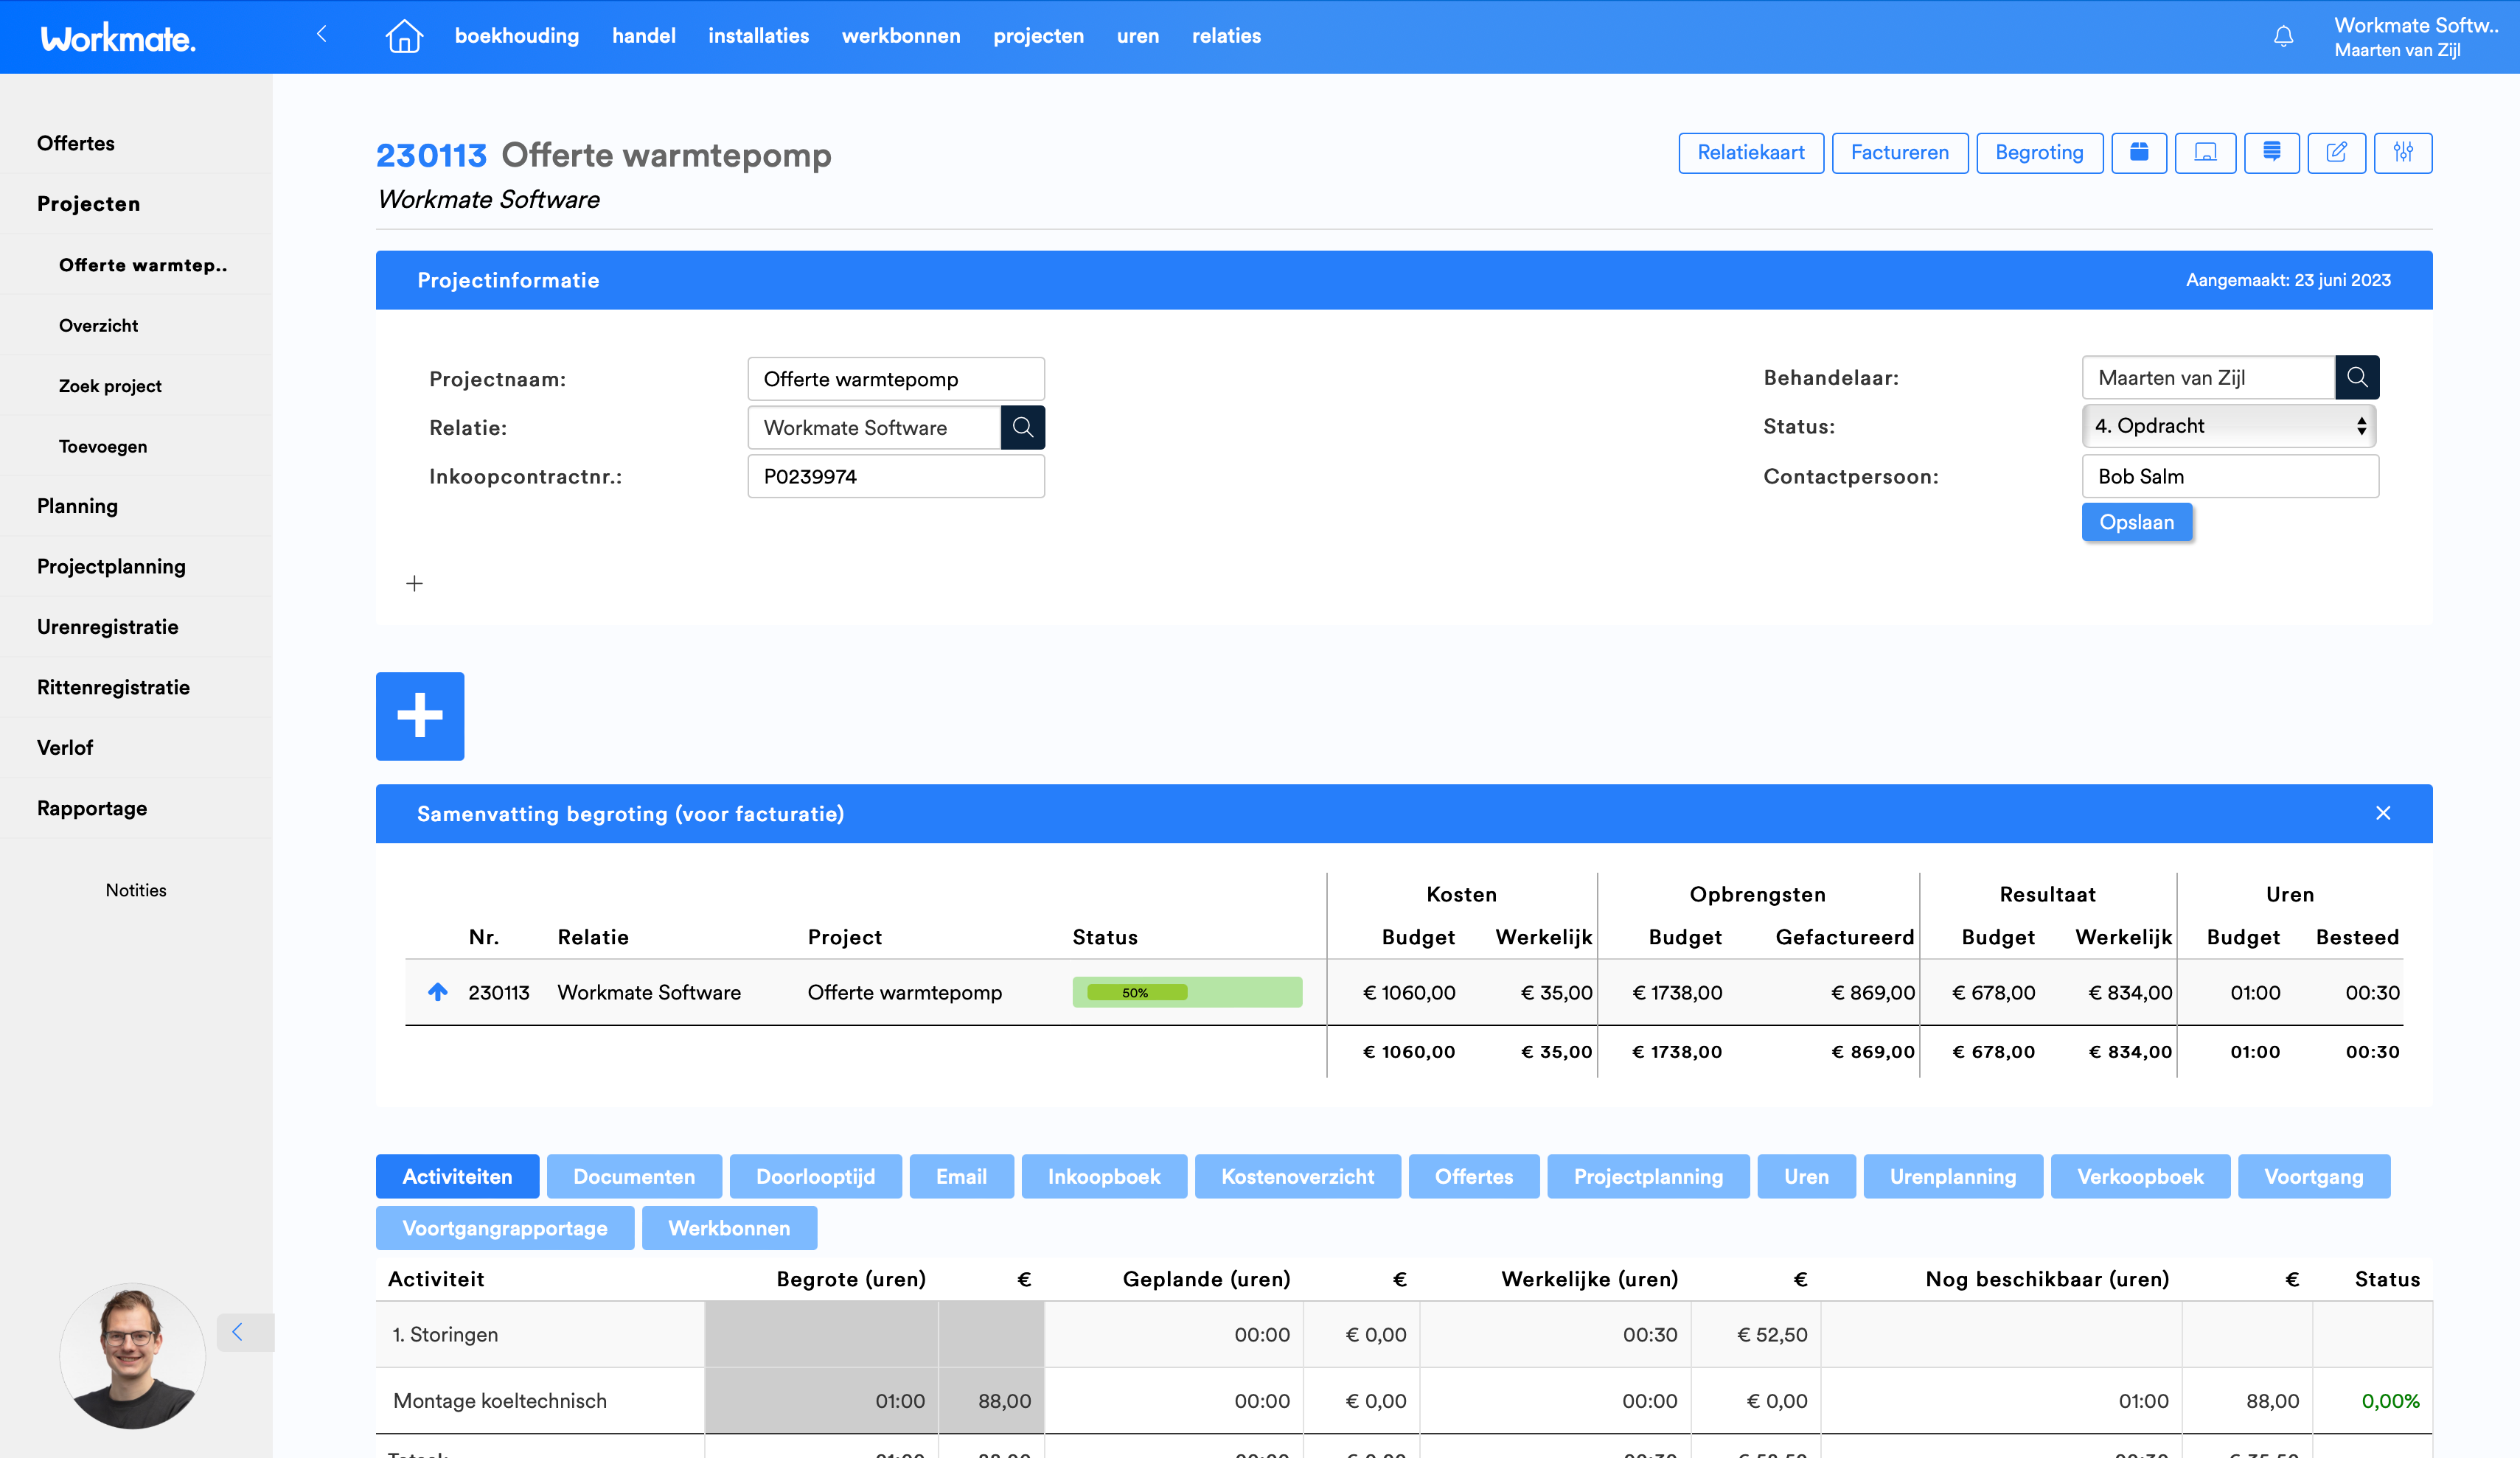2520x1458 pixels.
Task: Click the home icon in top navigation
Action: click(x=404, y=36)
